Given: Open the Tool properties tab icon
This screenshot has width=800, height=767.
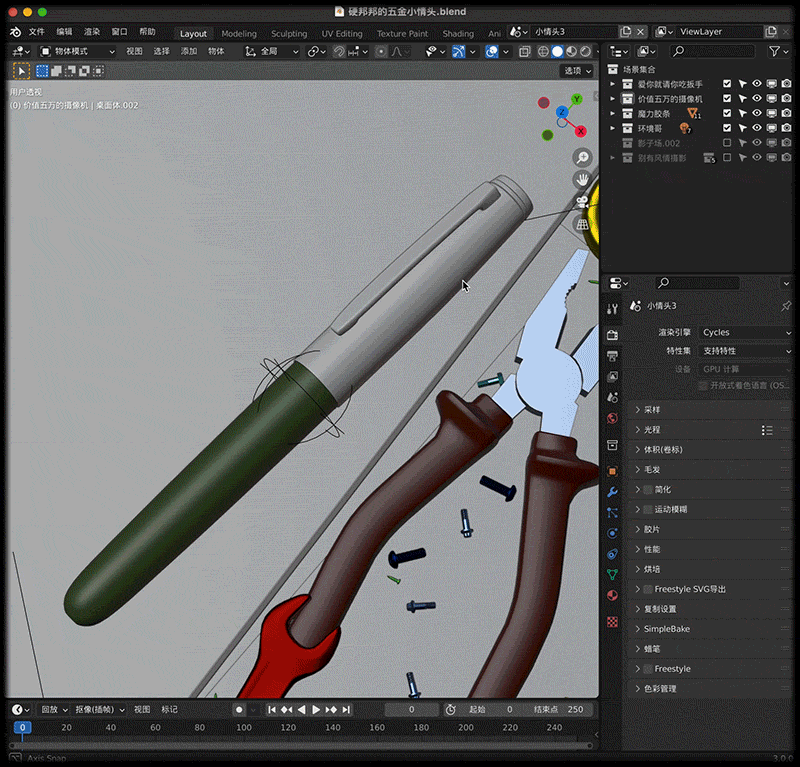Looking at the screenshot, I should (x=613, y=309).
